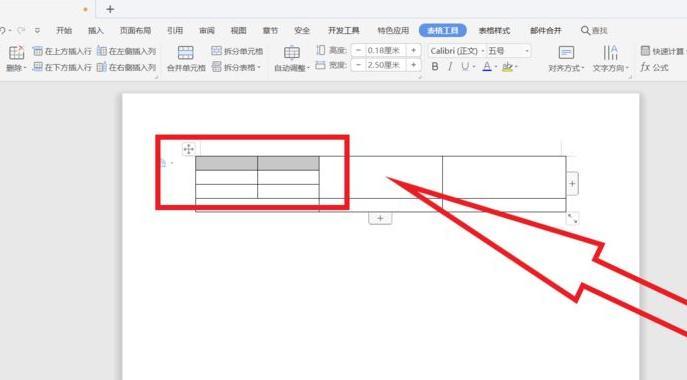Screen dimensions: 687x380
Task: Click the redo arrow in quick access
Action: point(21,30)
